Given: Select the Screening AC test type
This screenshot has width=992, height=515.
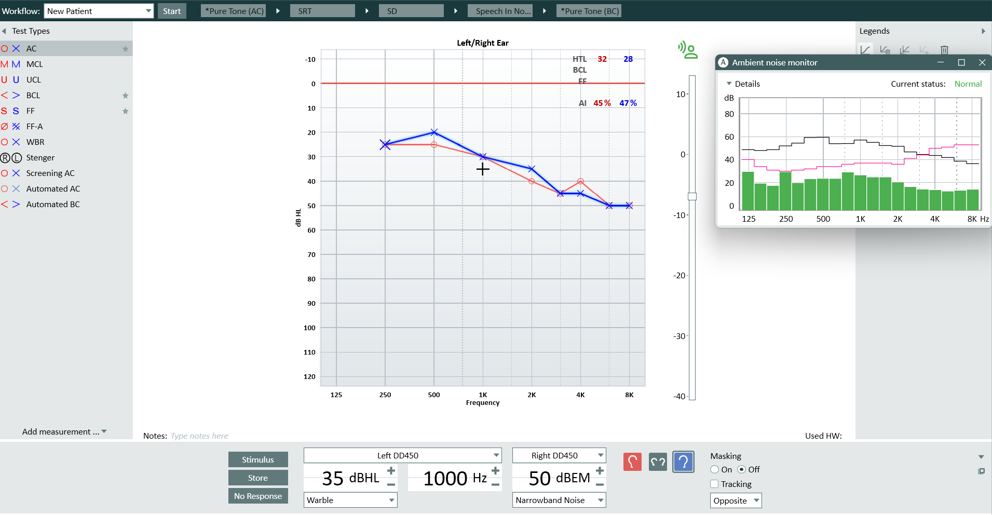Looking at the screenshot, I should (x=66, y=173).
